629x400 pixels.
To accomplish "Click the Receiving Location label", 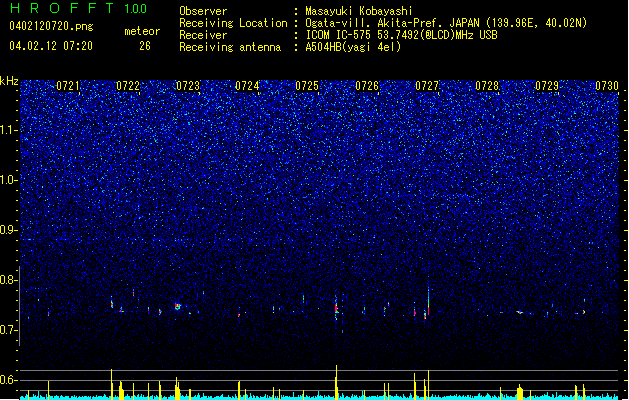I will point(233,23).
